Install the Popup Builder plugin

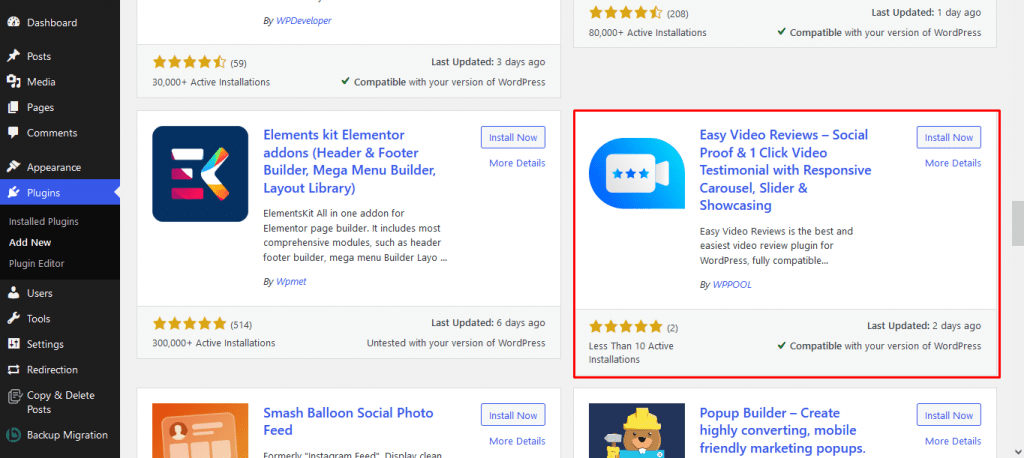[949, 416]
